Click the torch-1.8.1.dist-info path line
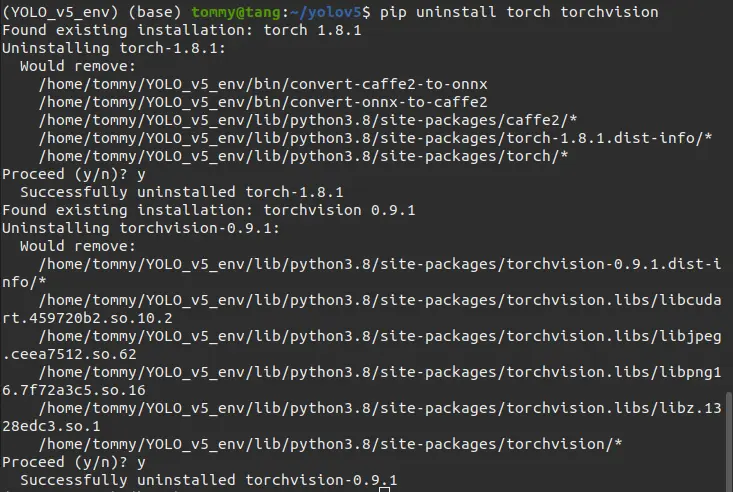The height and width of the screenshot is (492, 733). point(375,137)
